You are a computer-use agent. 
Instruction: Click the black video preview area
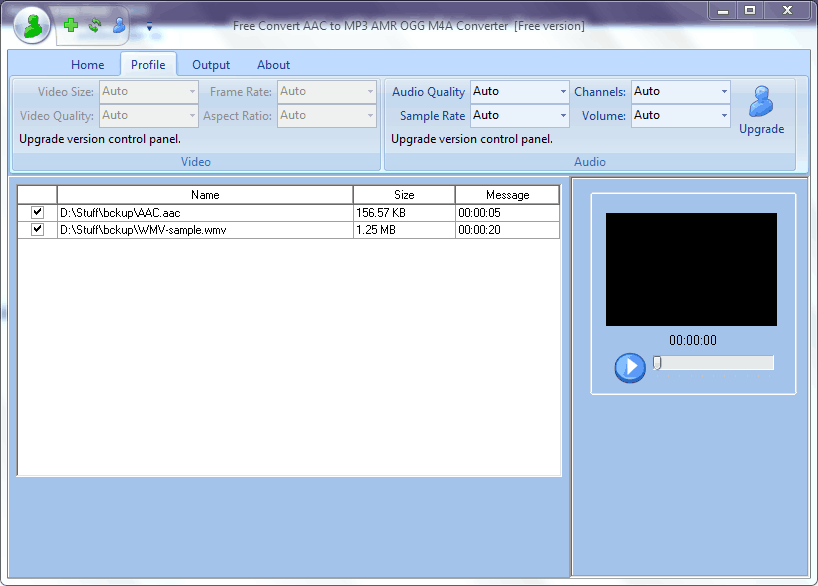(691, 269)
